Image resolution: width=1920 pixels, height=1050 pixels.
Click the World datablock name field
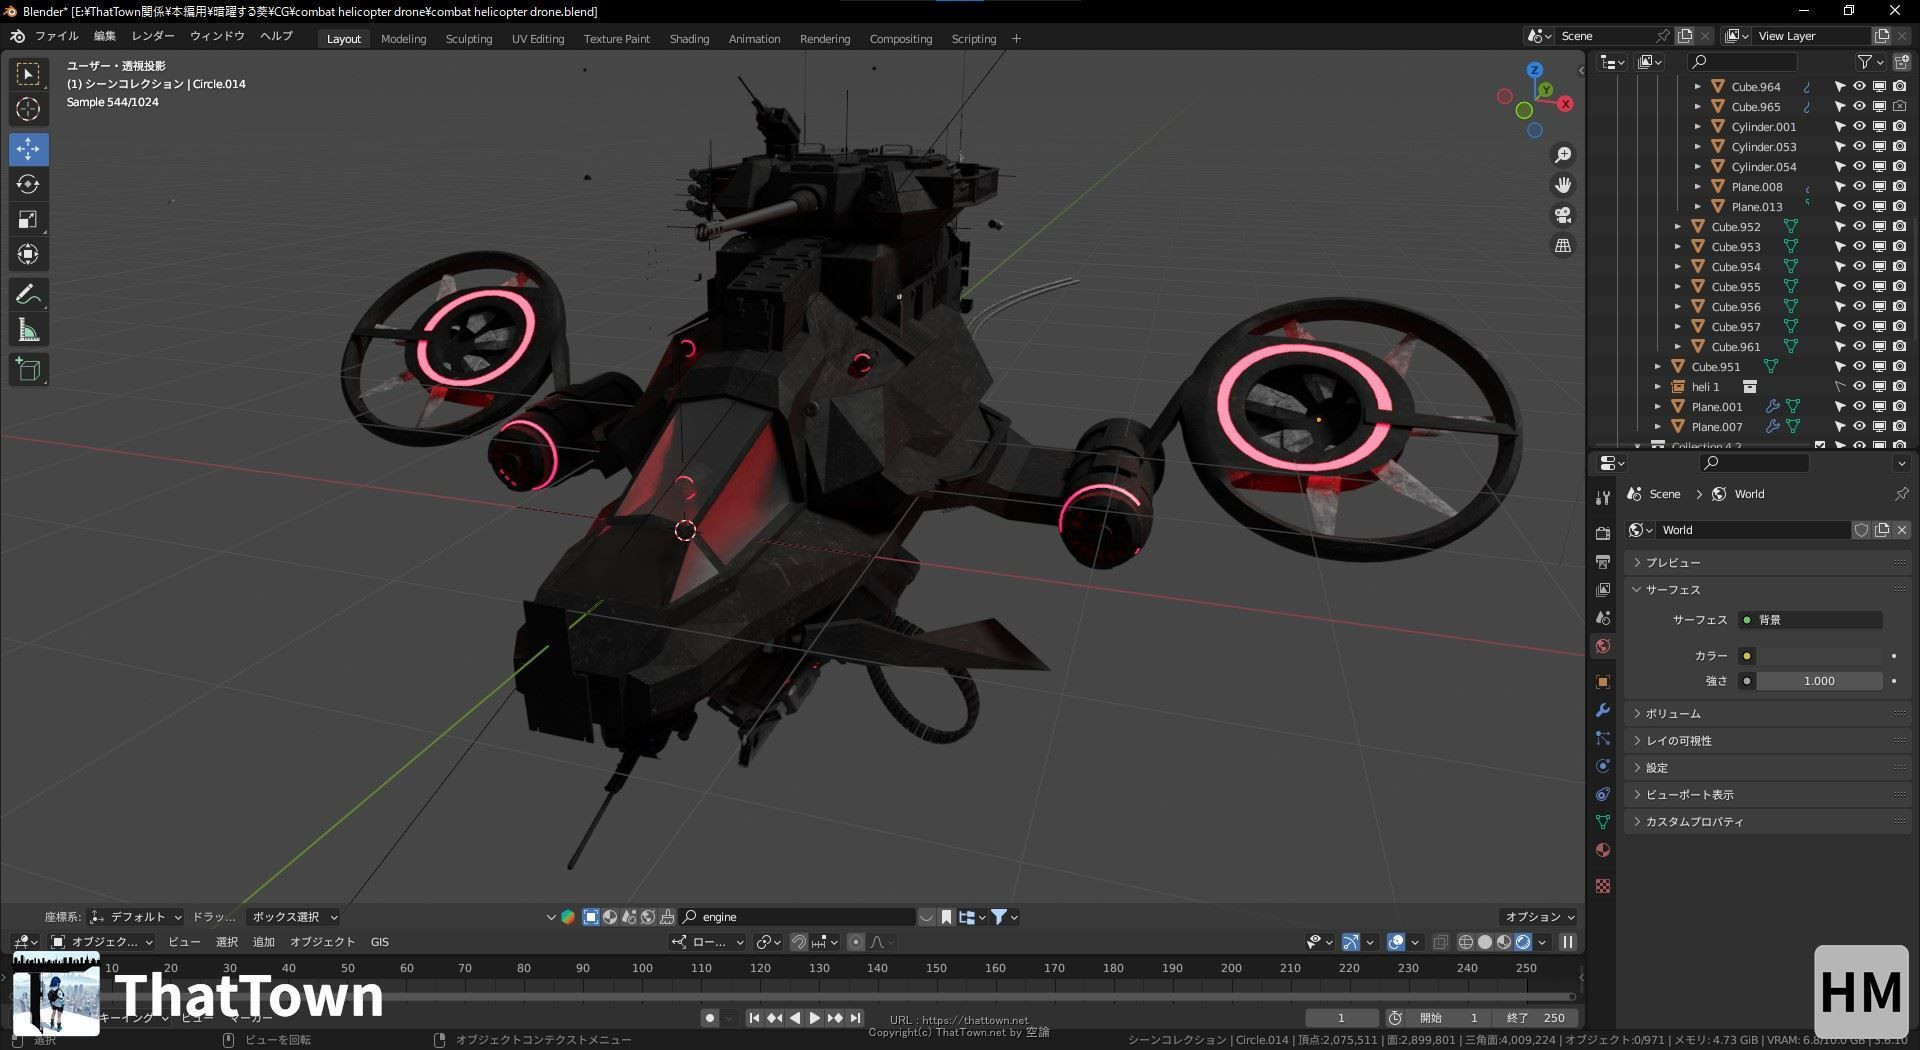(1753, 530)
